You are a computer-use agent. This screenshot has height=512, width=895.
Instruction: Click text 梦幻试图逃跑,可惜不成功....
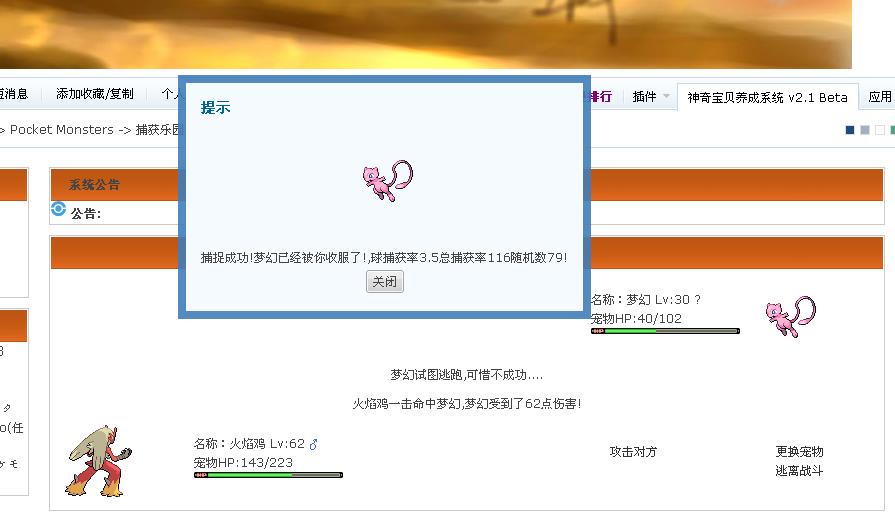(x=466, y=374)
